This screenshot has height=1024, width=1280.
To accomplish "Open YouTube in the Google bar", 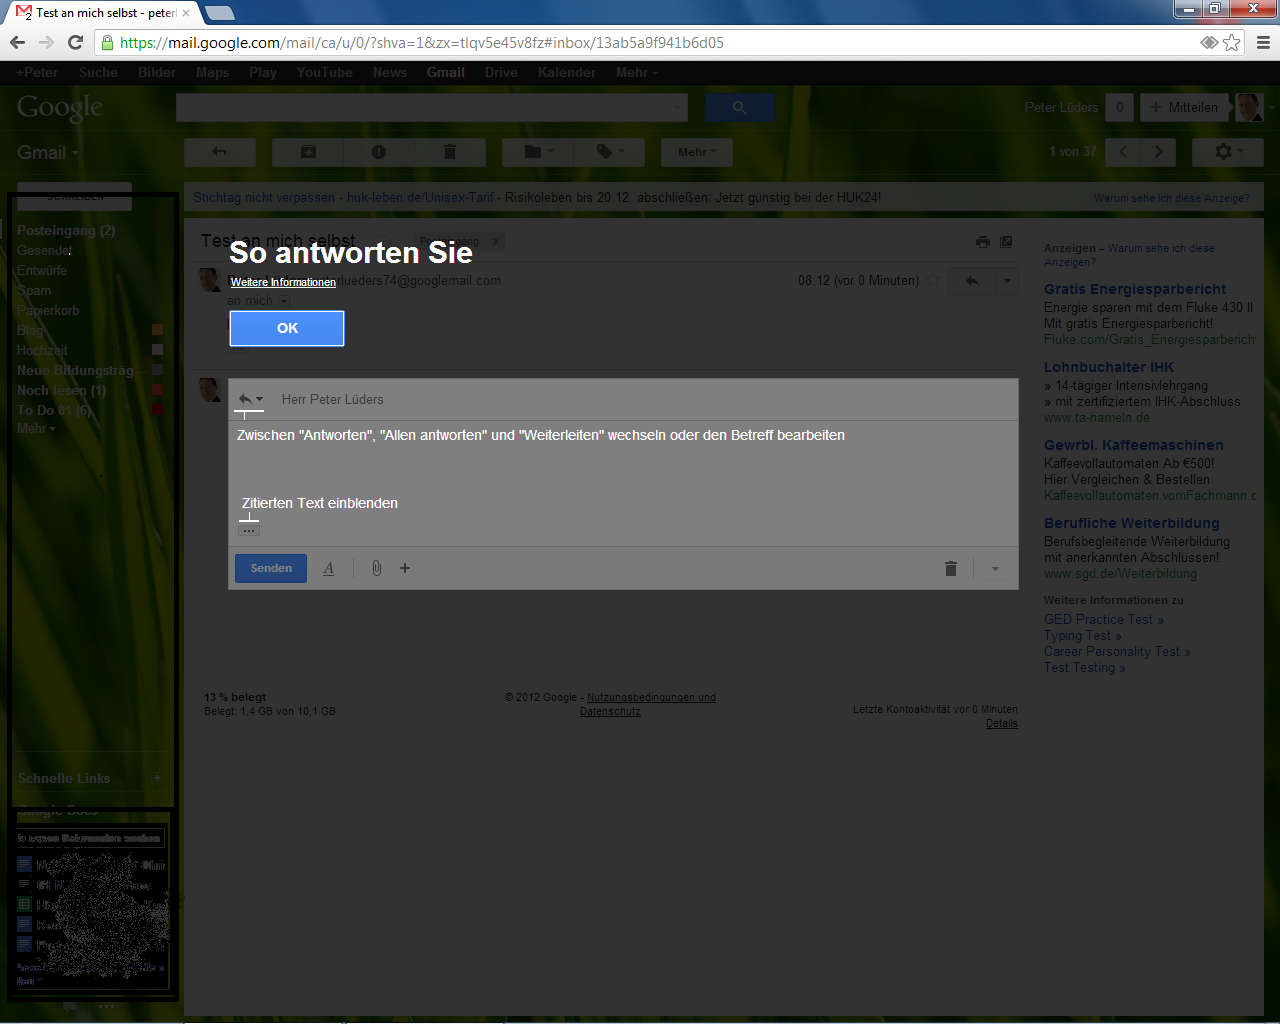I will 324,72.
